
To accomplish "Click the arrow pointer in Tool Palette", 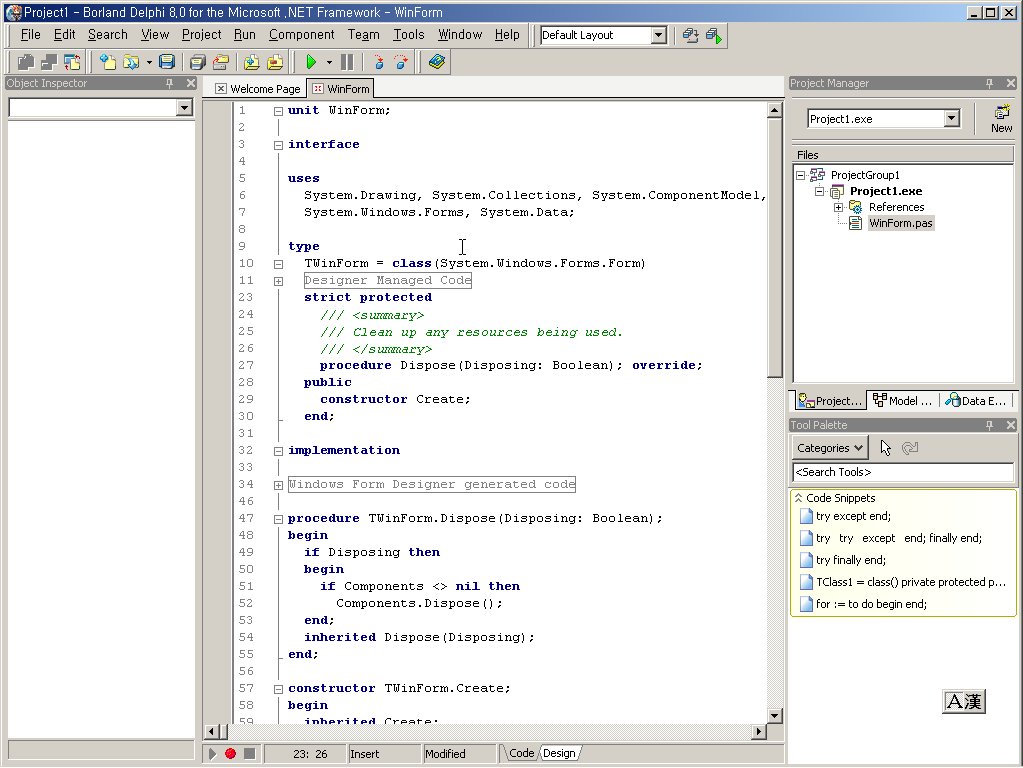I will (886, 448).
